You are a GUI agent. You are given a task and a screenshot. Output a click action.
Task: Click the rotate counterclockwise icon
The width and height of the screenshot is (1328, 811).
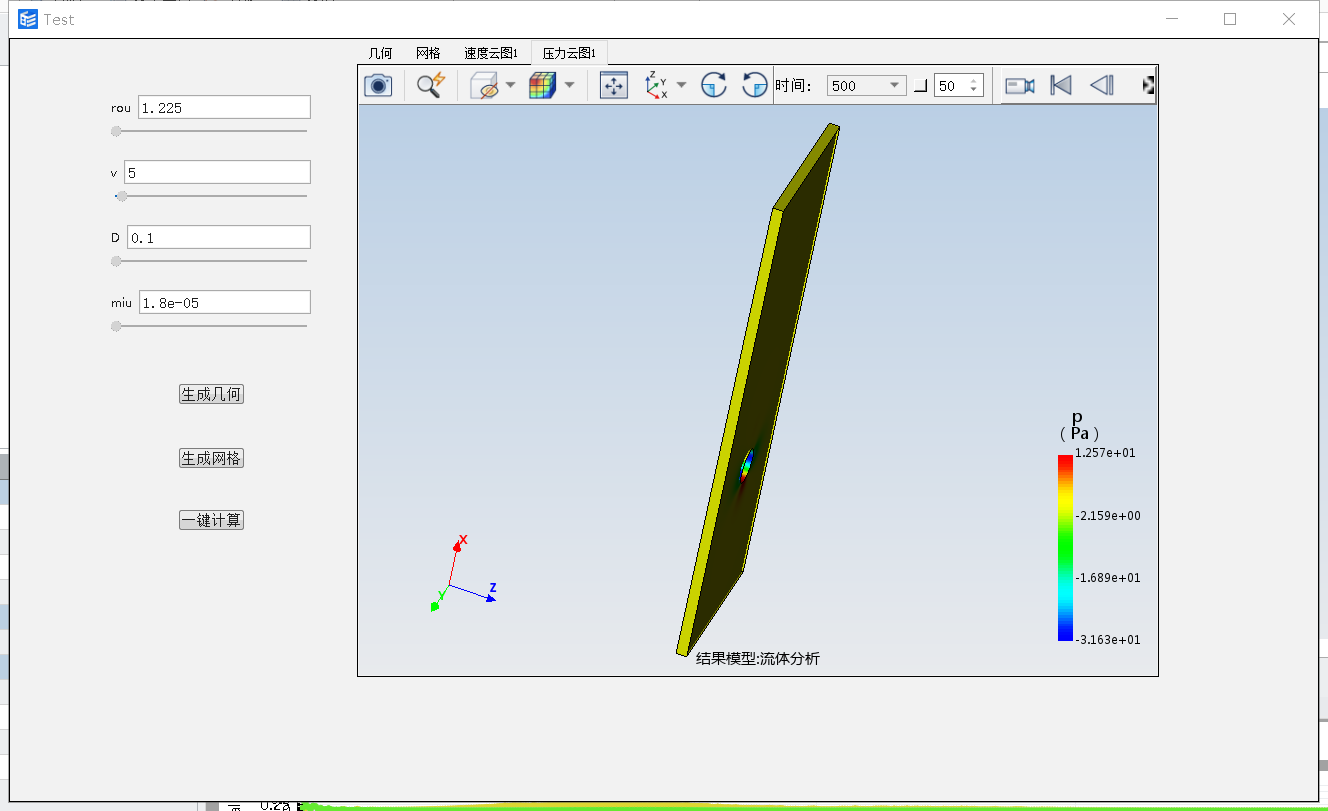[755, 86]
